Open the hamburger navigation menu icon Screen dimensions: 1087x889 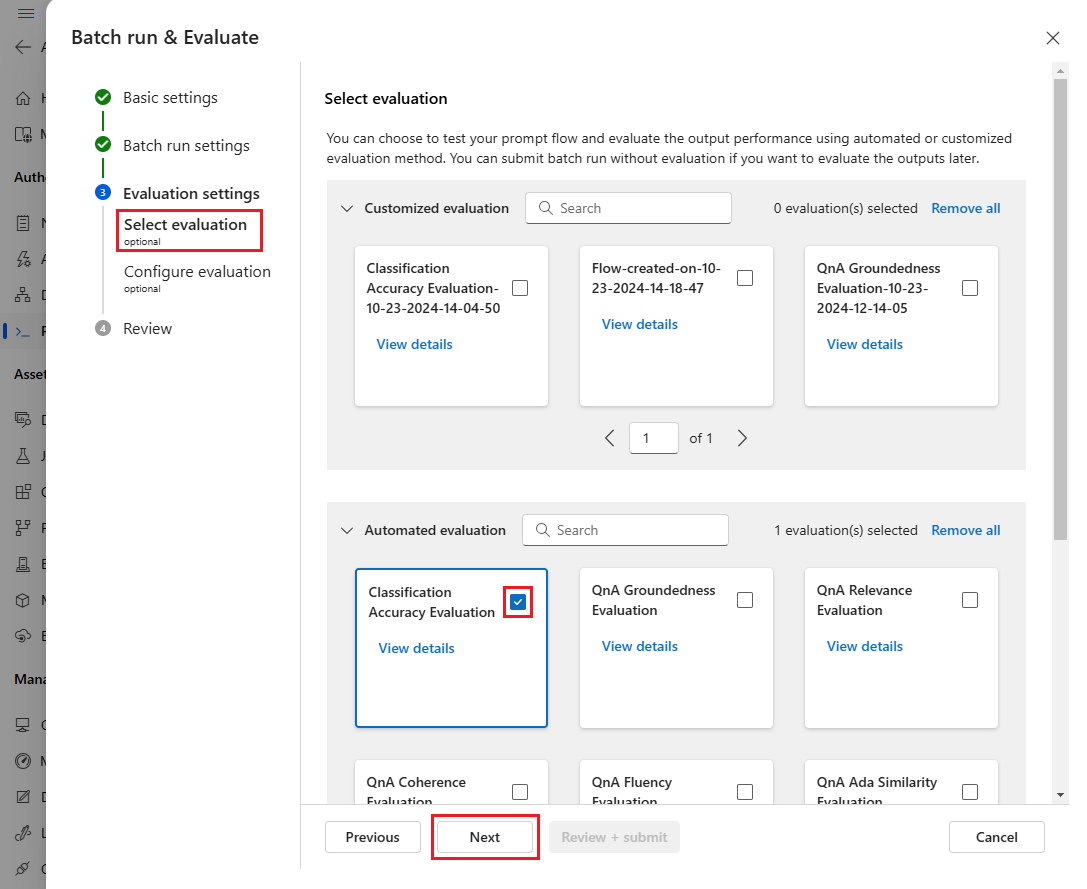[26, 13]
